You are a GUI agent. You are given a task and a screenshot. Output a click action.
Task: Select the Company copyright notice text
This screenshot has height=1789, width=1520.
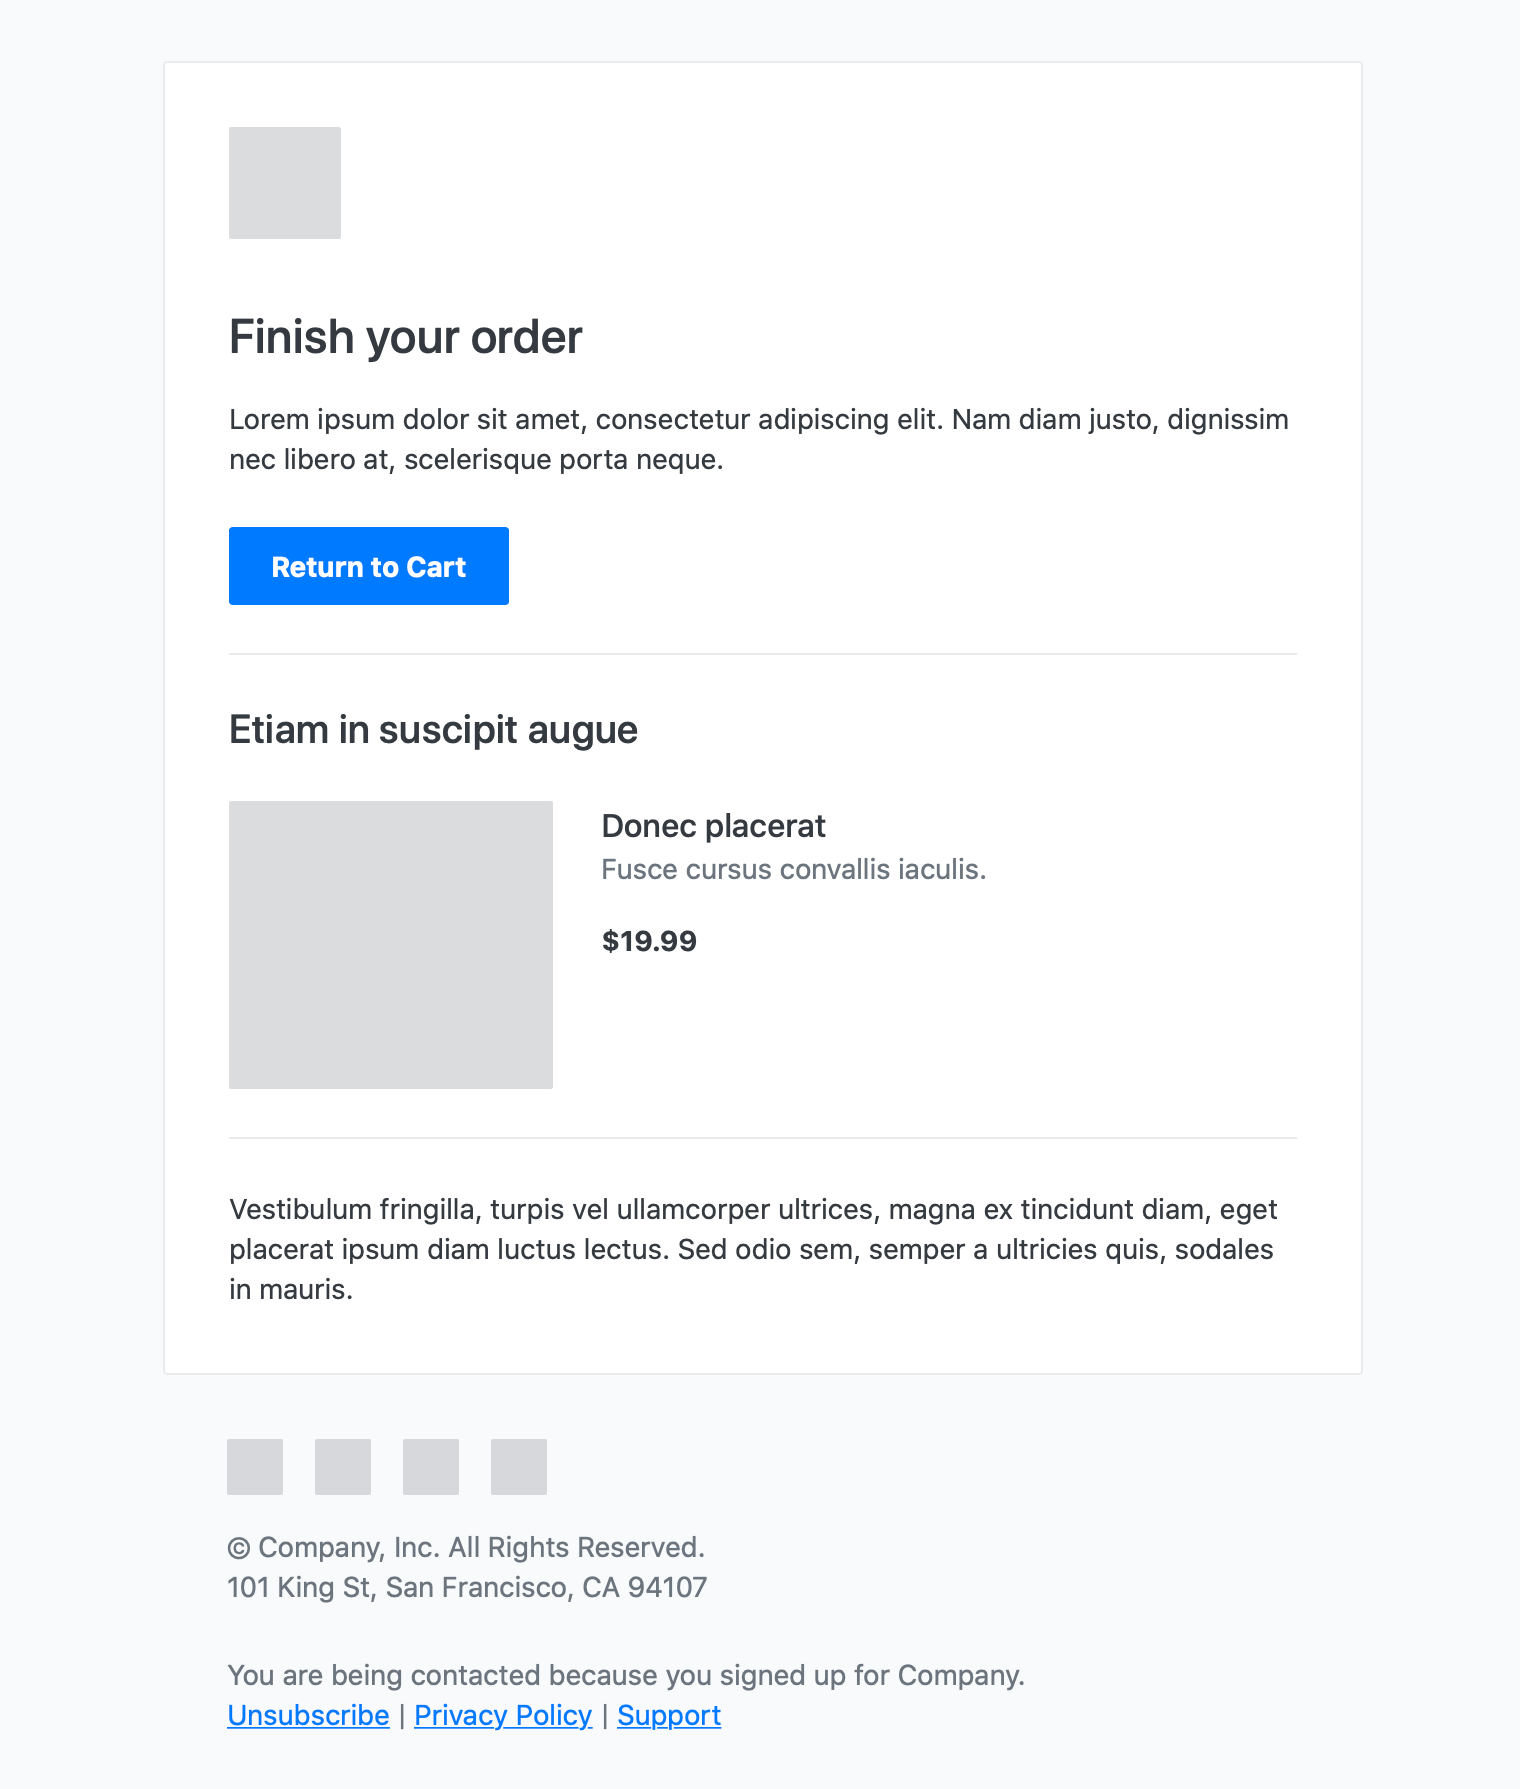point(467,1546)
